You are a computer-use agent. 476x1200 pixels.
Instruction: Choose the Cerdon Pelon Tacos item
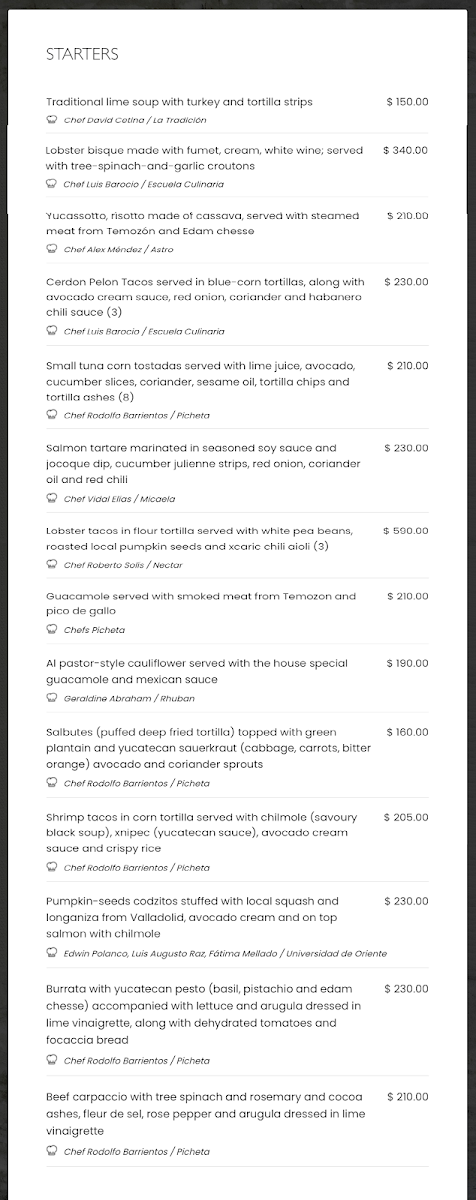click(205, 297)
